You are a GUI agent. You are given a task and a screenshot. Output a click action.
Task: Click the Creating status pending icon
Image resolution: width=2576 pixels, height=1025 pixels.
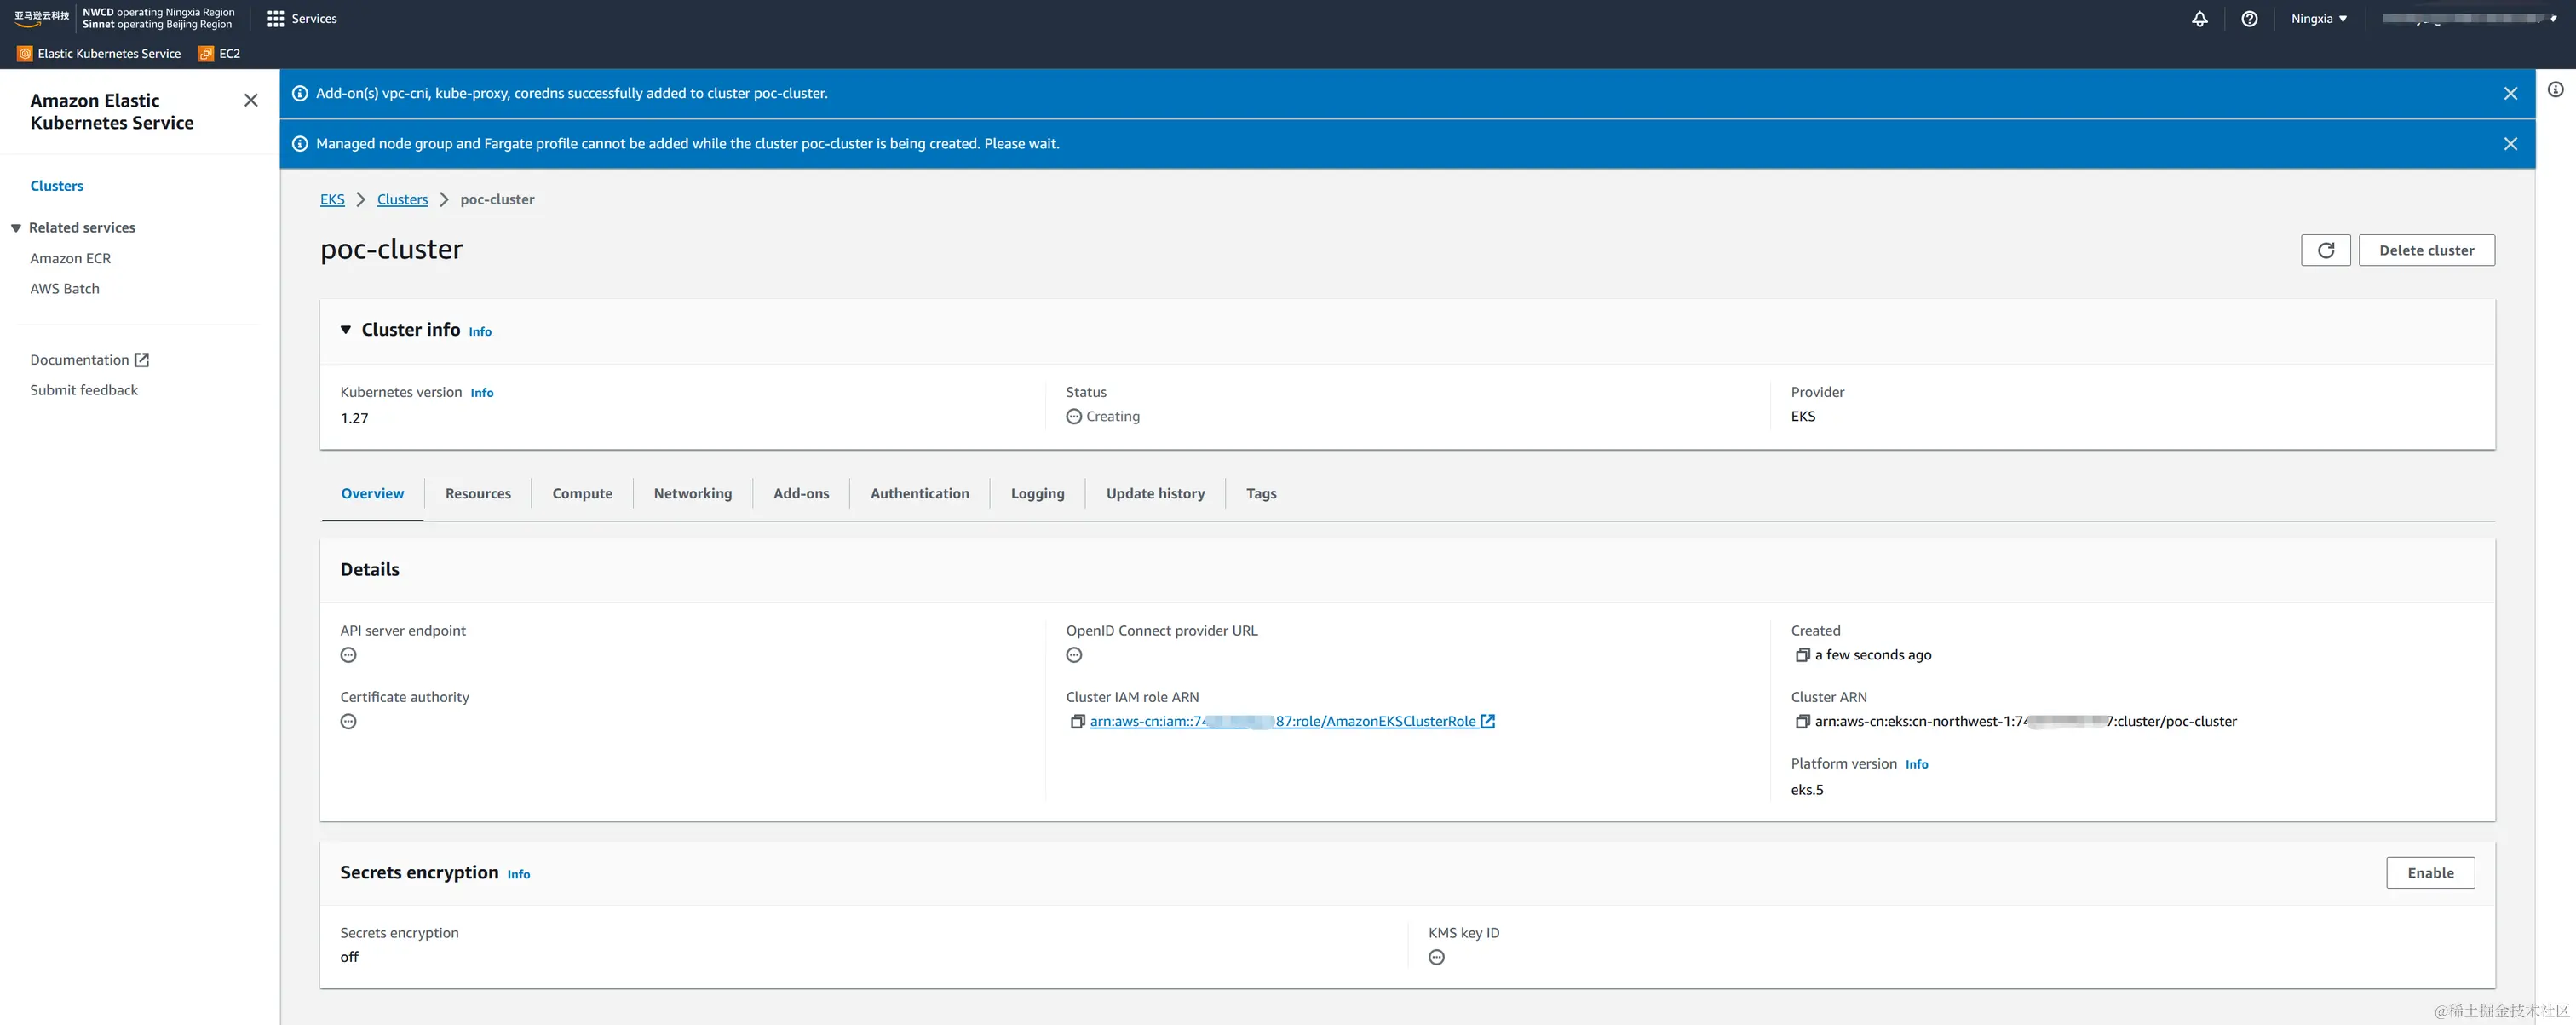(1073, 417)
